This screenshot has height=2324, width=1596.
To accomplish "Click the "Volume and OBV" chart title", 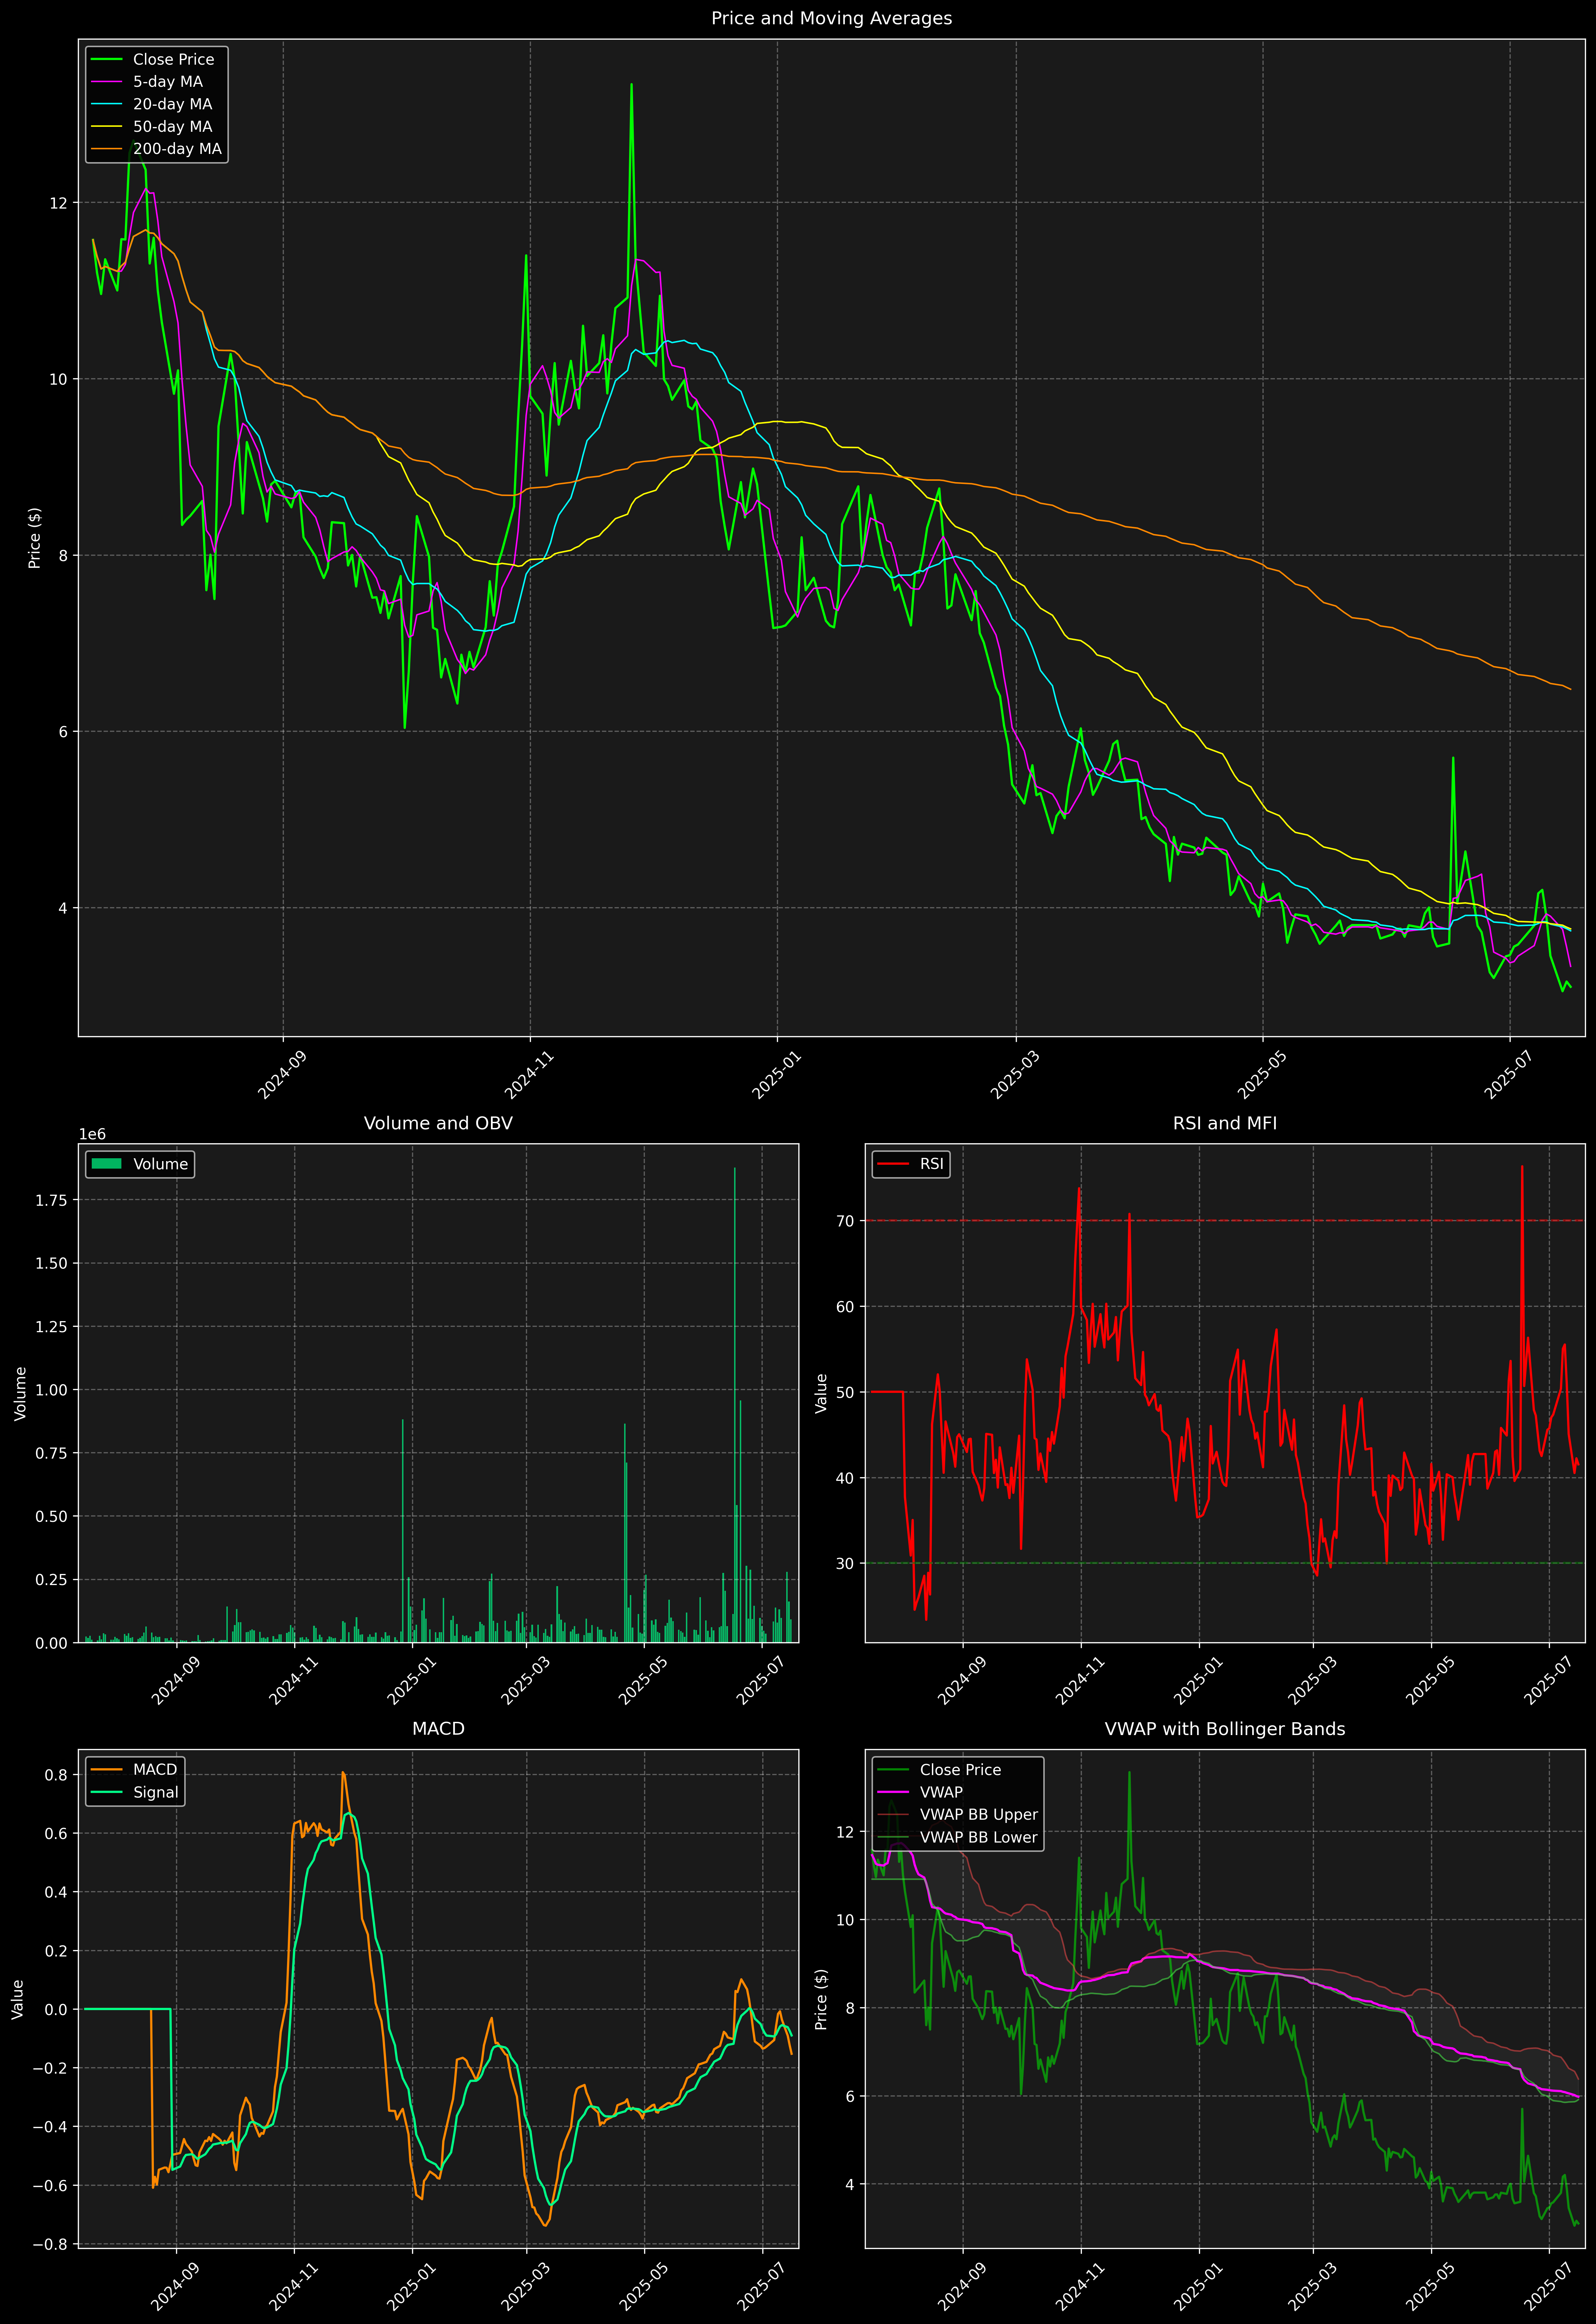I will [x=438, y=1123].
